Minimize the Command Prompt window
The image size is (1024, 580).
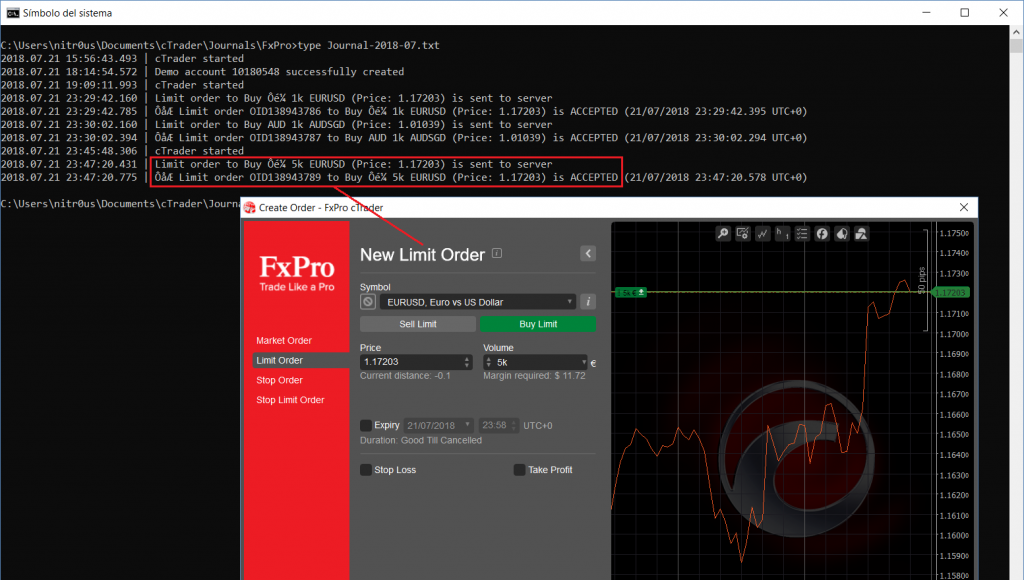tap(927, 12)
